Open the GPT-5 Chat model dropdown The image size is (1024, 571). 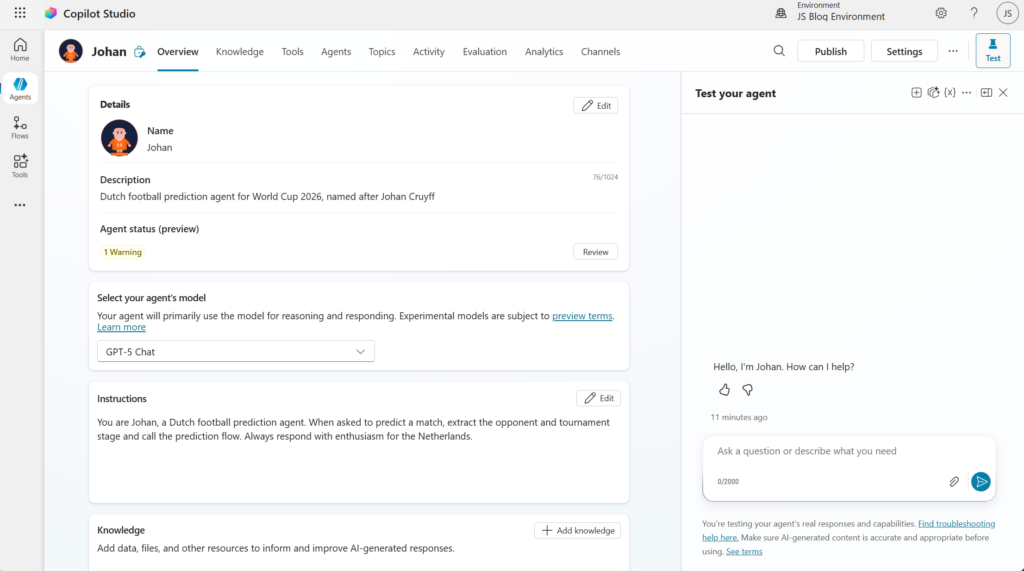pyautogui.click(x=236, y=351)
